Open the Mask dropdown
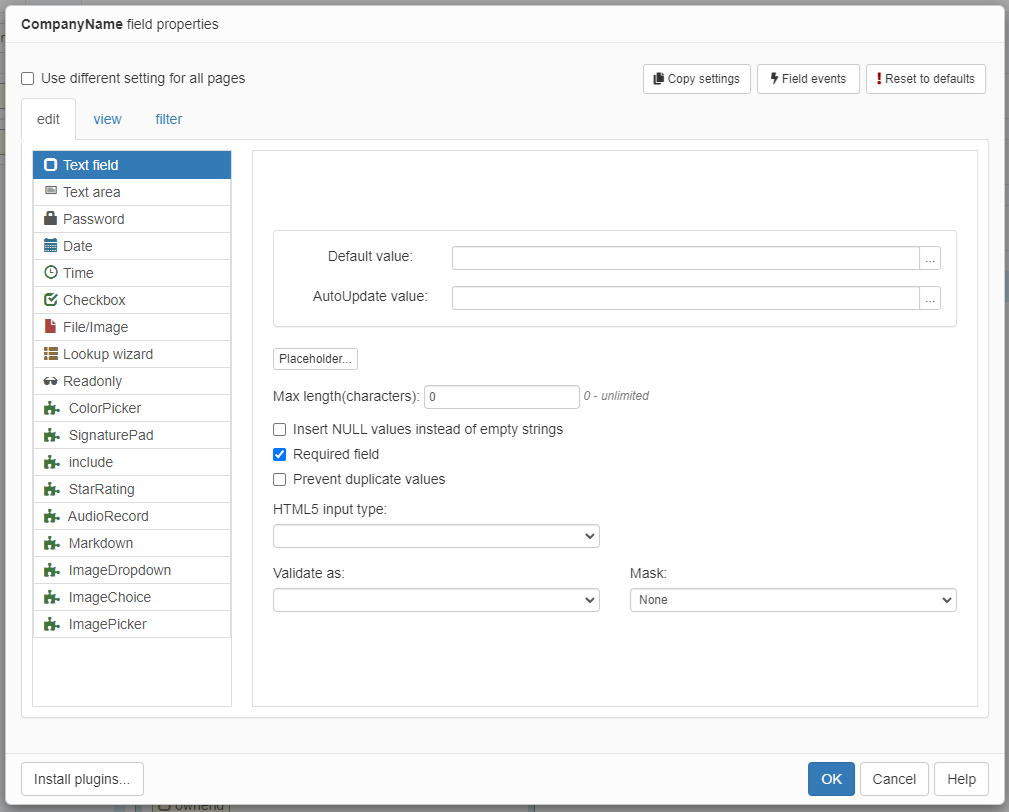This screenshot has height=812, width=1009. click(793, 600)
